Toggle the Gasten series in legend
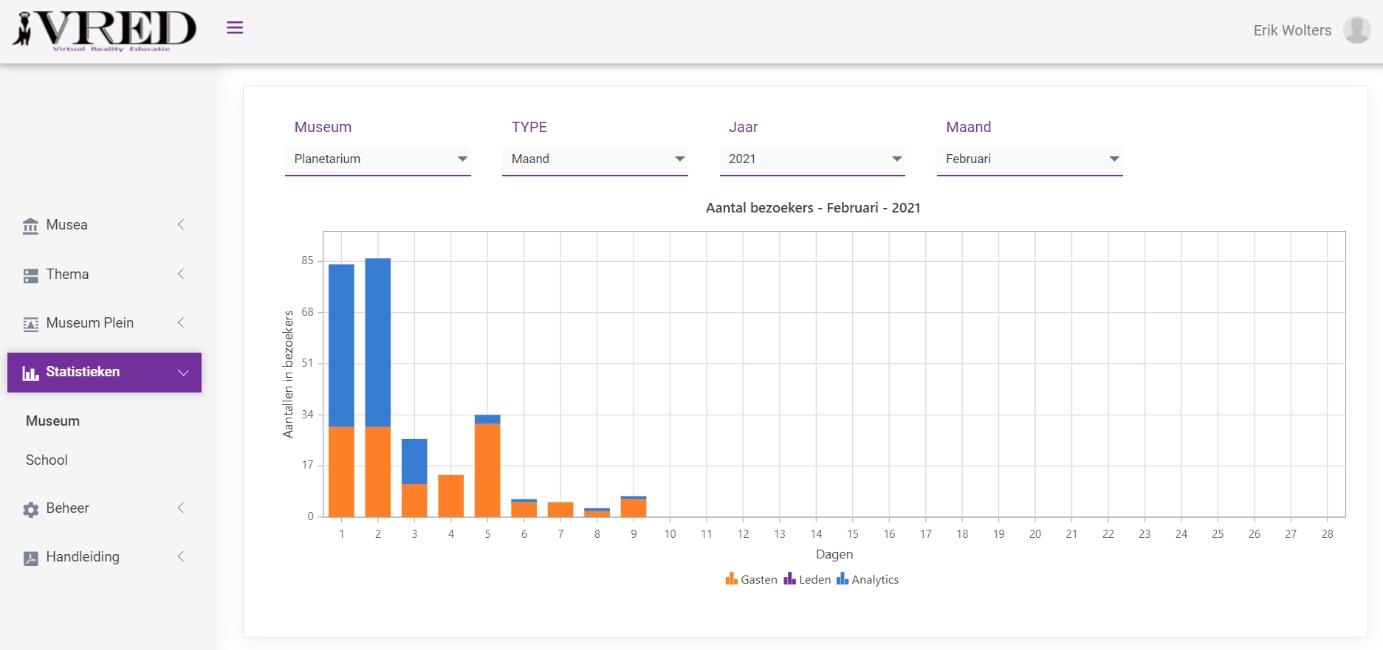 point(751,579)
